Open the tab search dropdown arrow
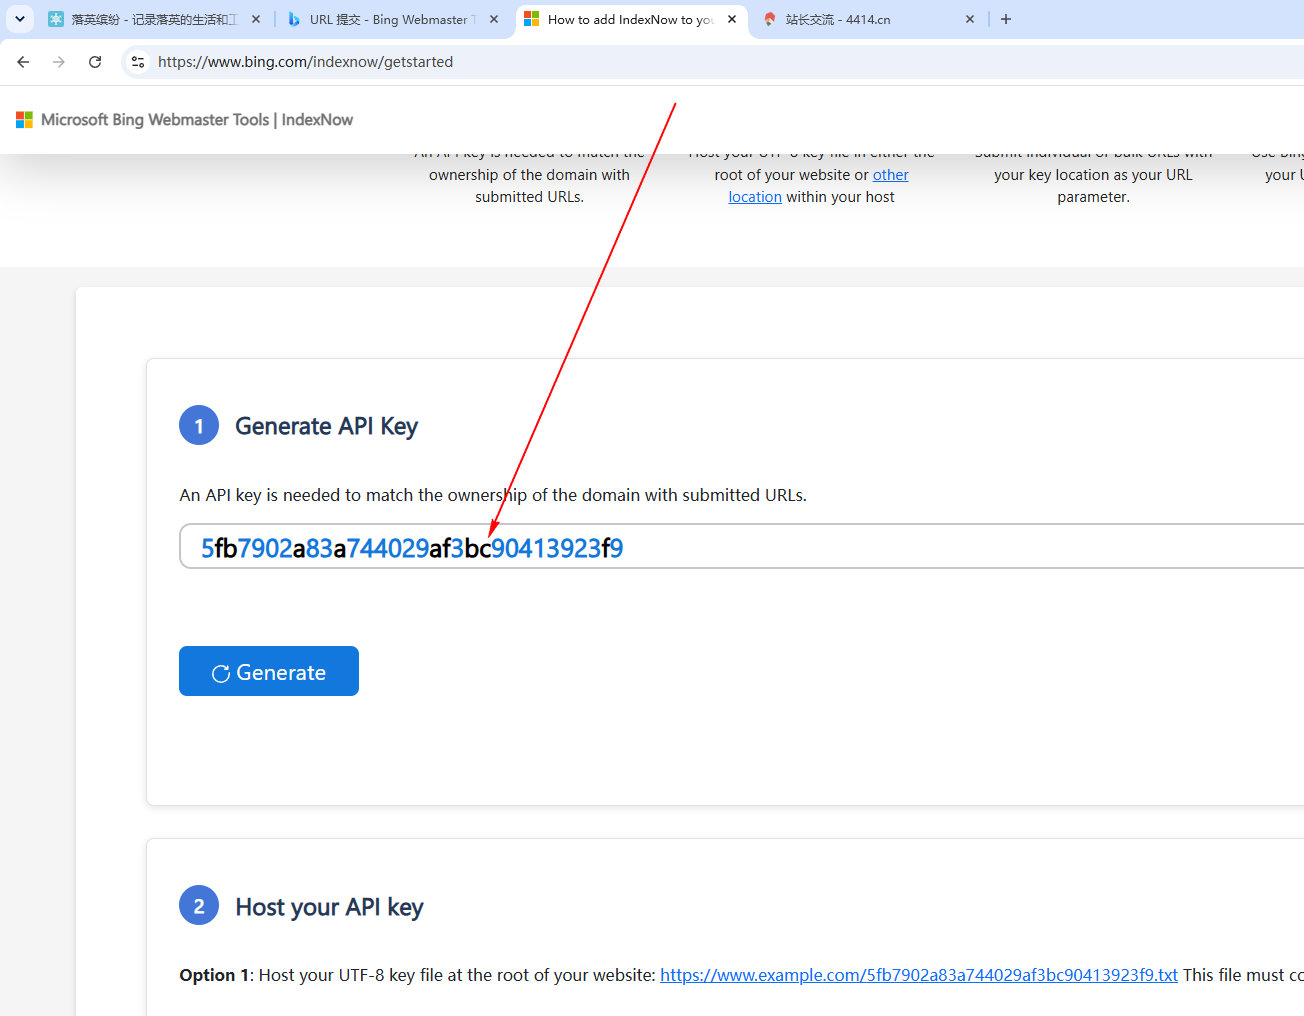Screen dimensions: 1304x1016 [19, 19]
